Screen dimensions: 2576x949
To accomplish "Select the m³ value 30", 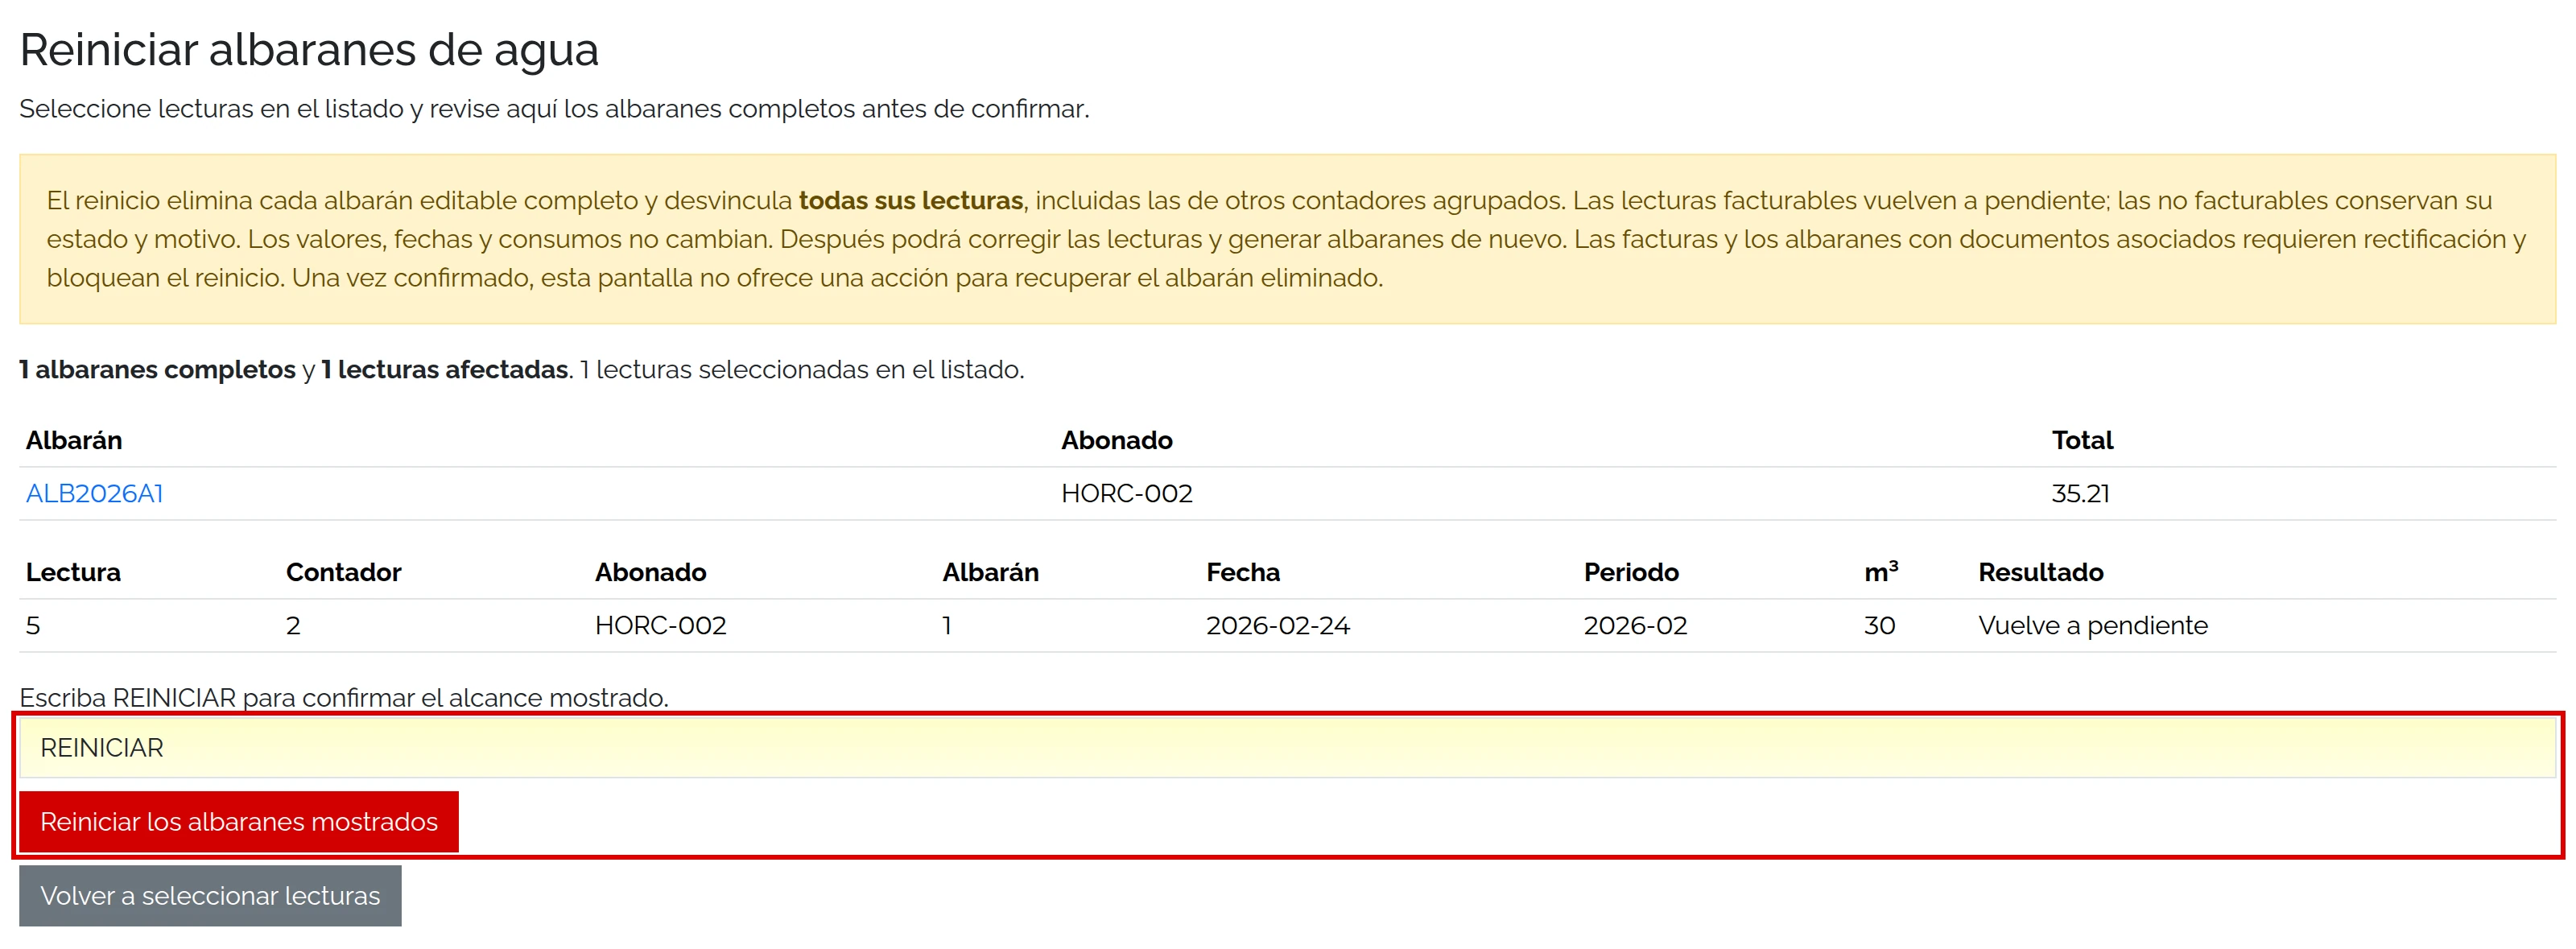I will point(1879,625).
